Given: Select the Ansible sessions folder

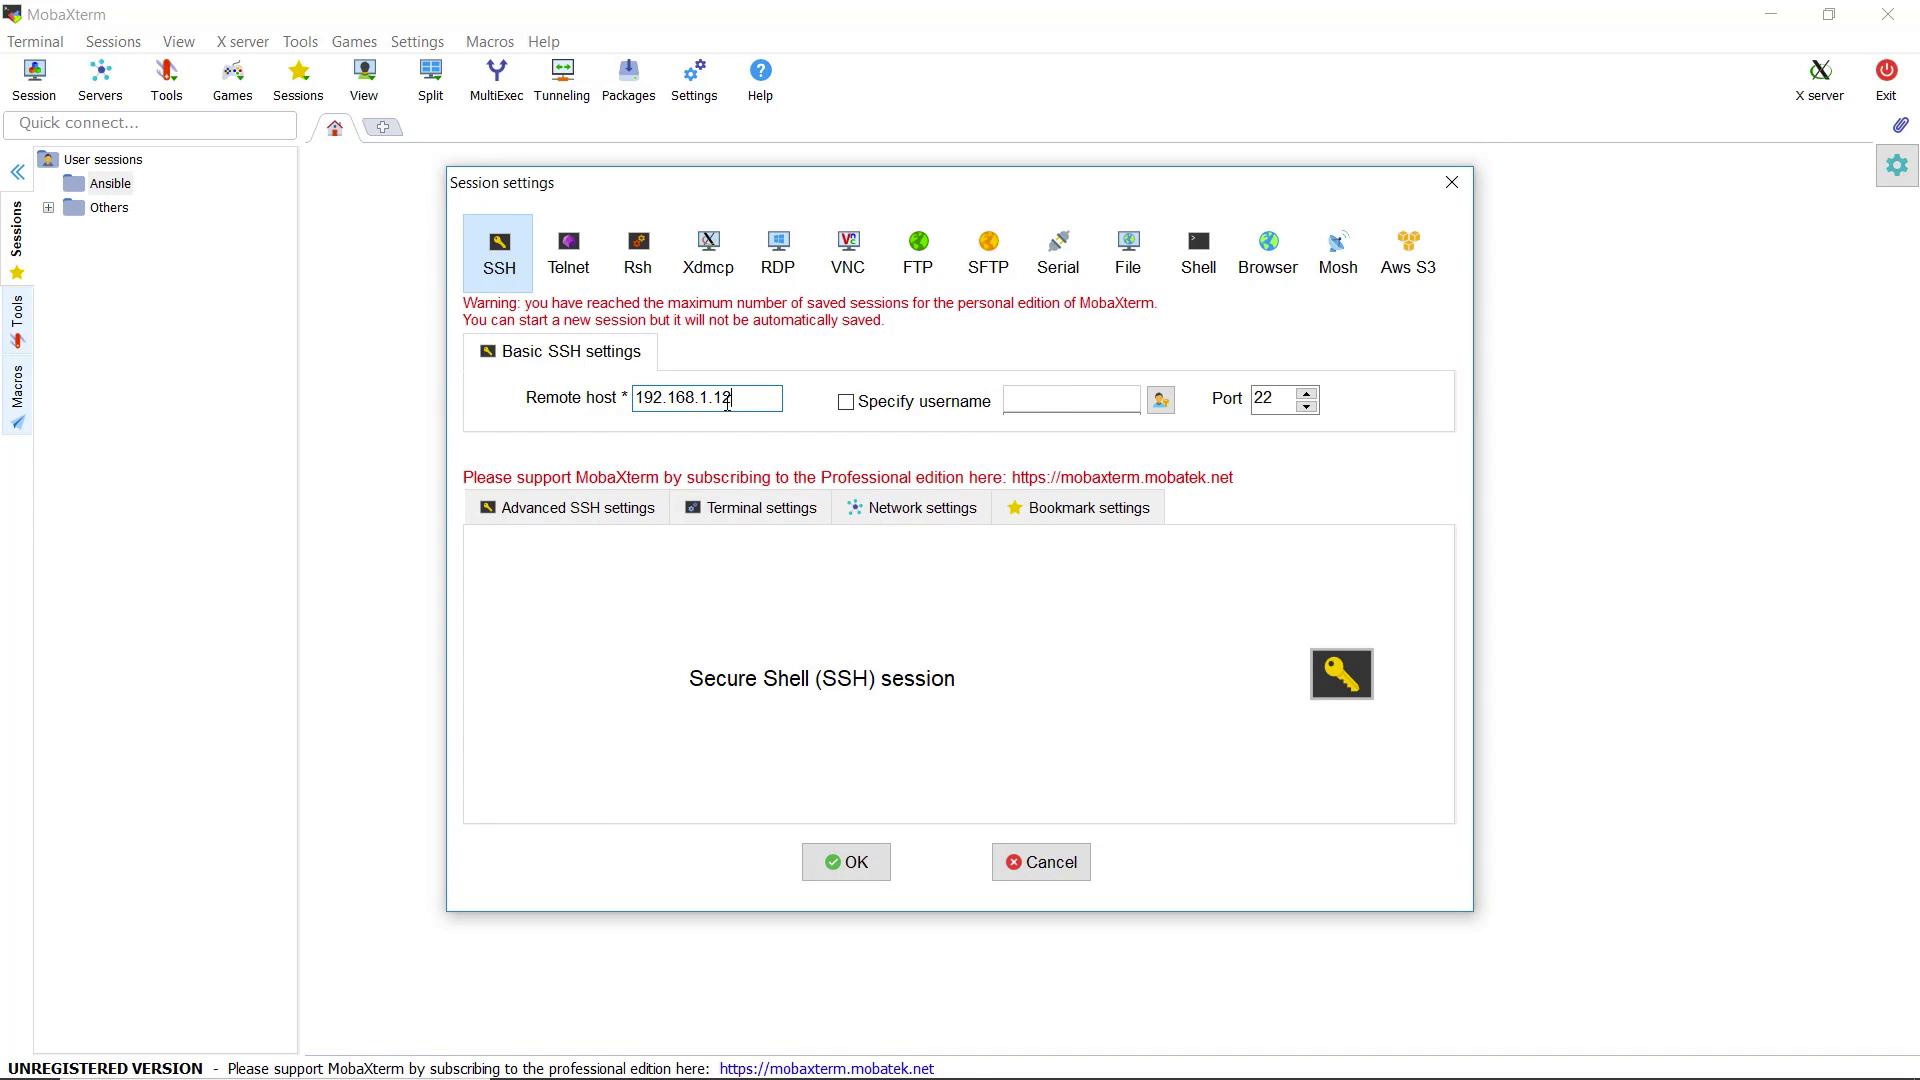Looking at the screenshot, I should (110, 184).
